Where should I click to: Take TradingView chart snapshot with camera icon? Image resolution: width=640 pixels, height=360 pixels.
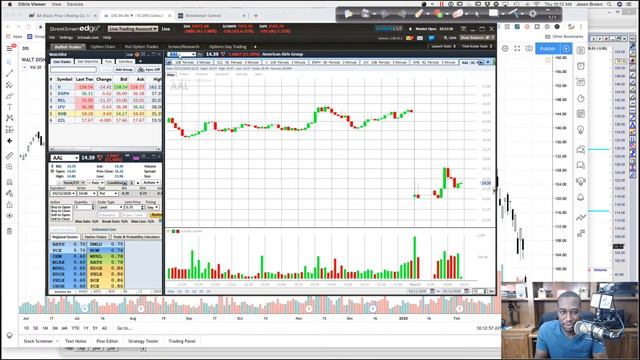click(529, 49)
